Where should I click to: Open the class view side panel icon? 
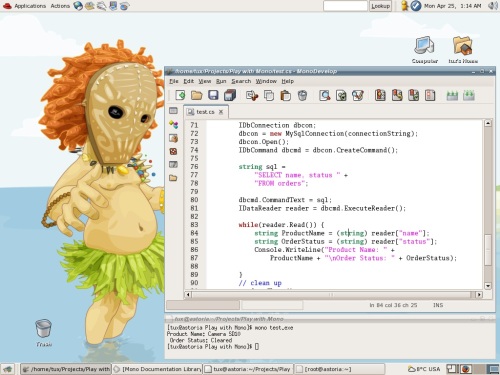click(173, 125)
